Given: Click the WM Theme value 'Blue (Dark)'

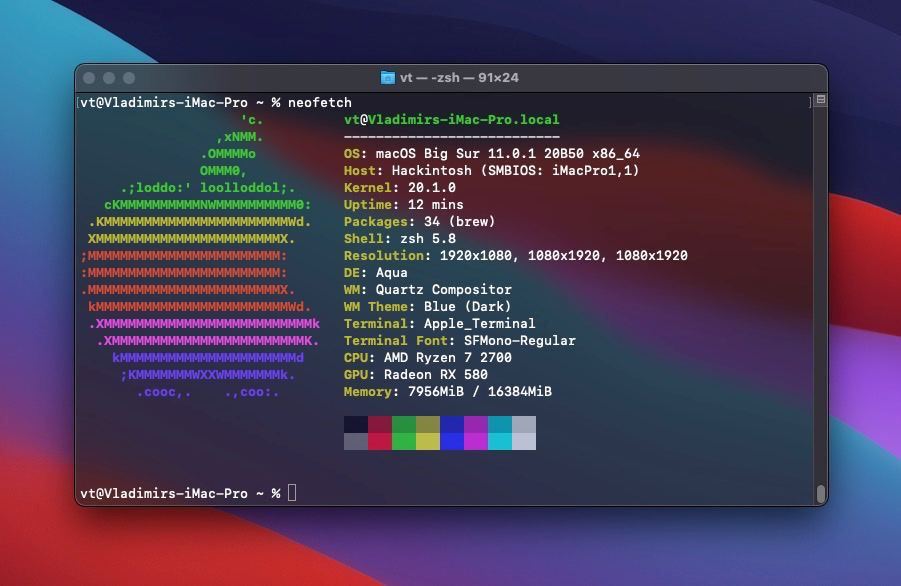Looking at the screenshot, I should point(467,307).
